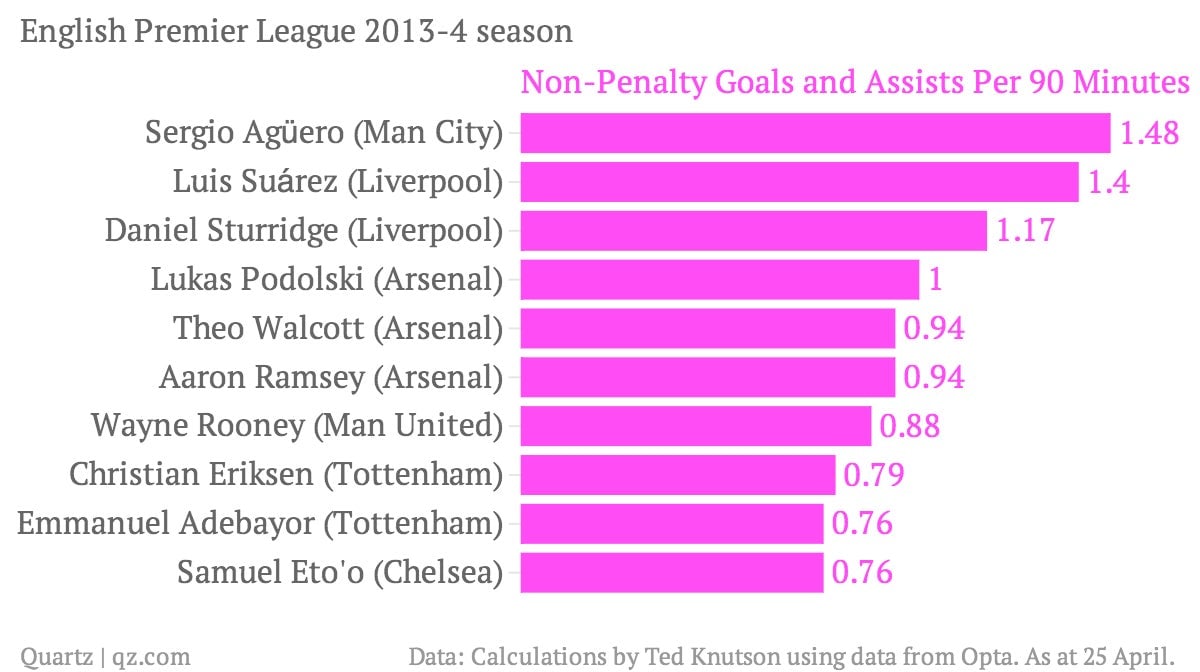Image resolution: width=1200 pixels, height=672 pixels.
Task: Click the Wayne Rooney (Man United) label
Action: [x=296, y=426]
